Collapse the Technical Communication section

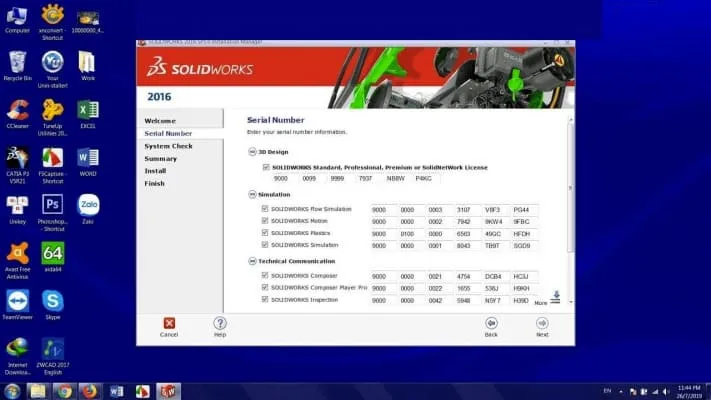click(252, 261)
